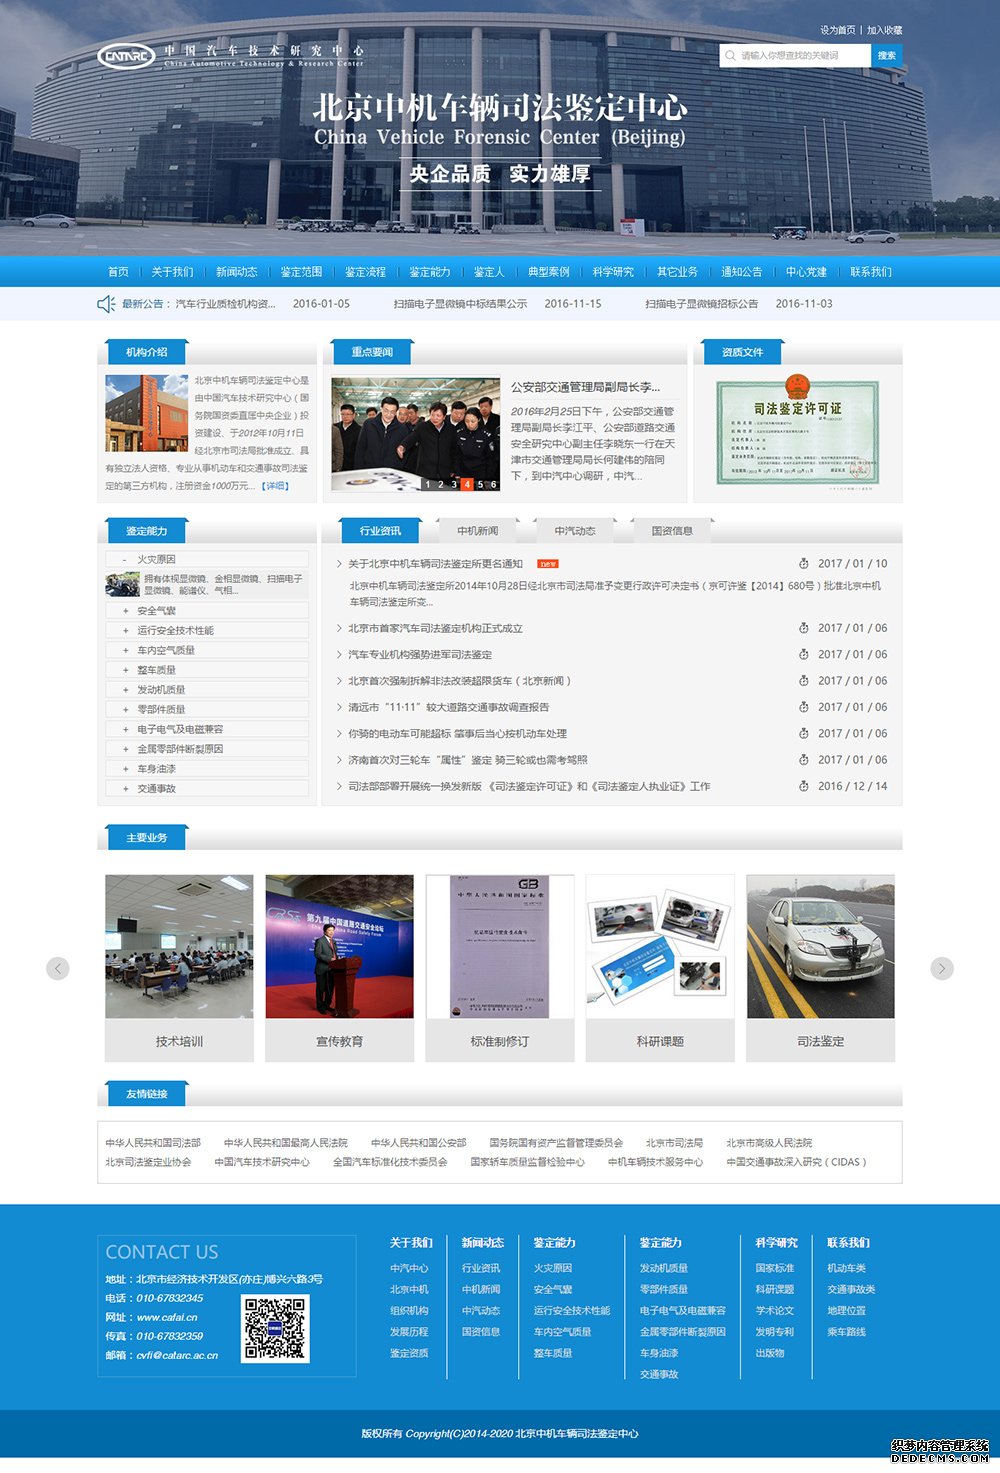1000x1473 pixels.
Task: Open headline 公安部交通管理局副局长李…
Action: coord(585,387)
